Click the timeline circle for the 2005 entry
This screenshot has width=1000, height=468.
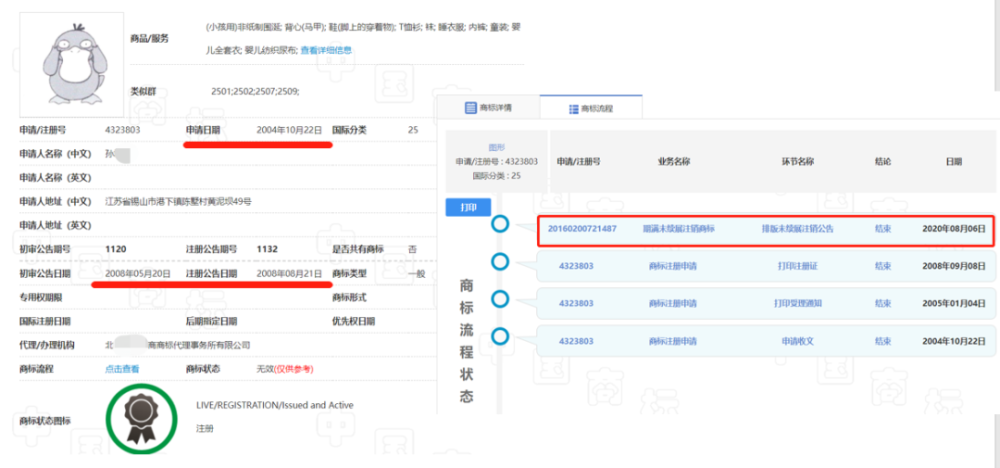[x=500, y=298]
